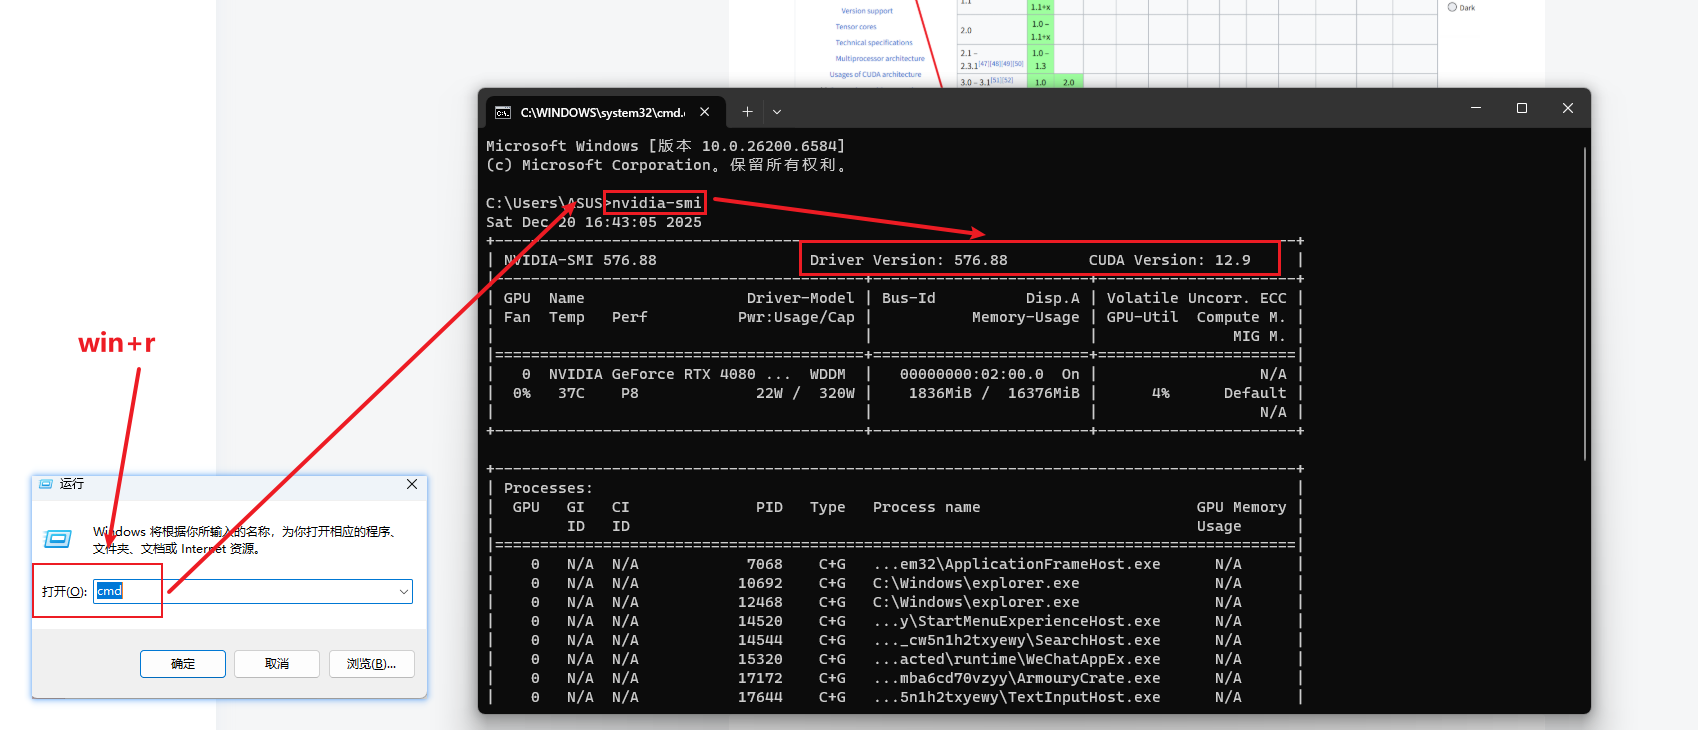Screen dimensions: 1698x730
Task: Click the Driver Version: 576.88 text
Action: [x=908, y=260]
